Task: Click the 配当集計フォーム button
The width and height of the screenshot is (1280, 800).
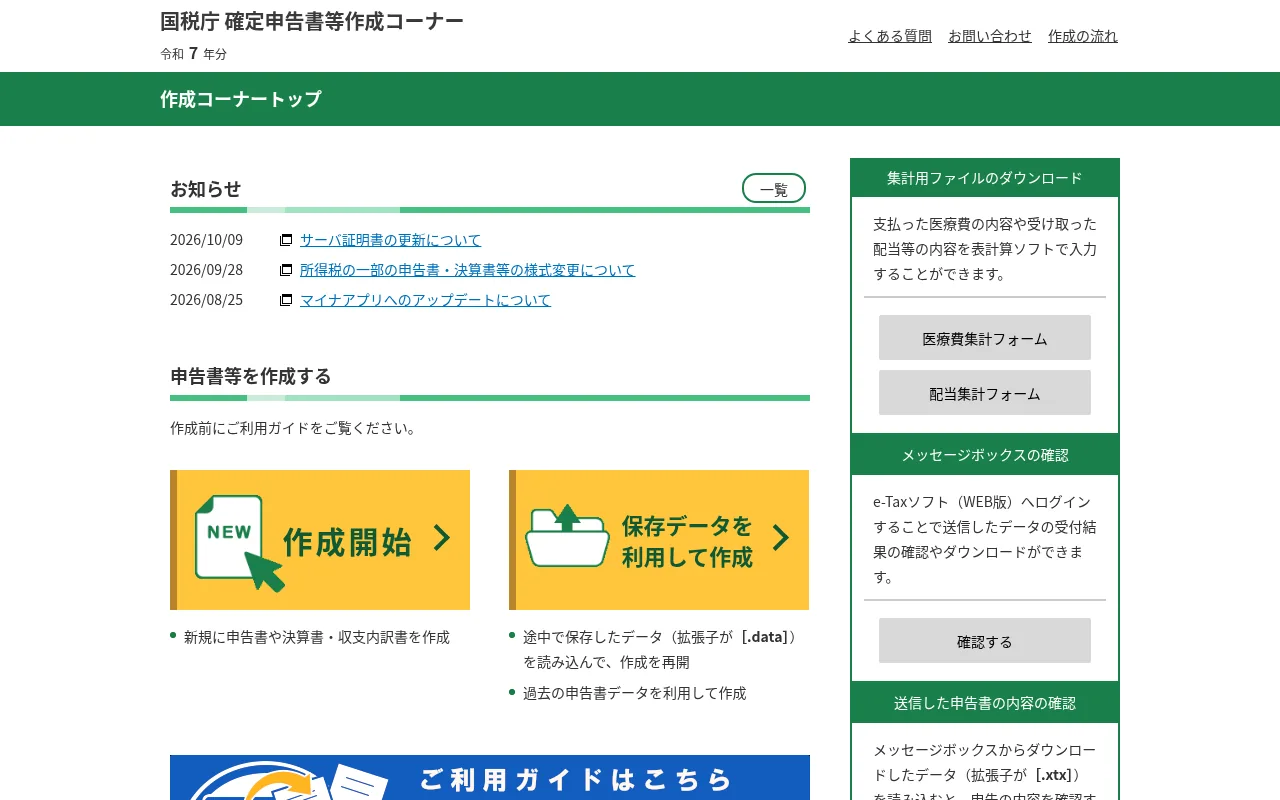Action: [x=985, y=393]
